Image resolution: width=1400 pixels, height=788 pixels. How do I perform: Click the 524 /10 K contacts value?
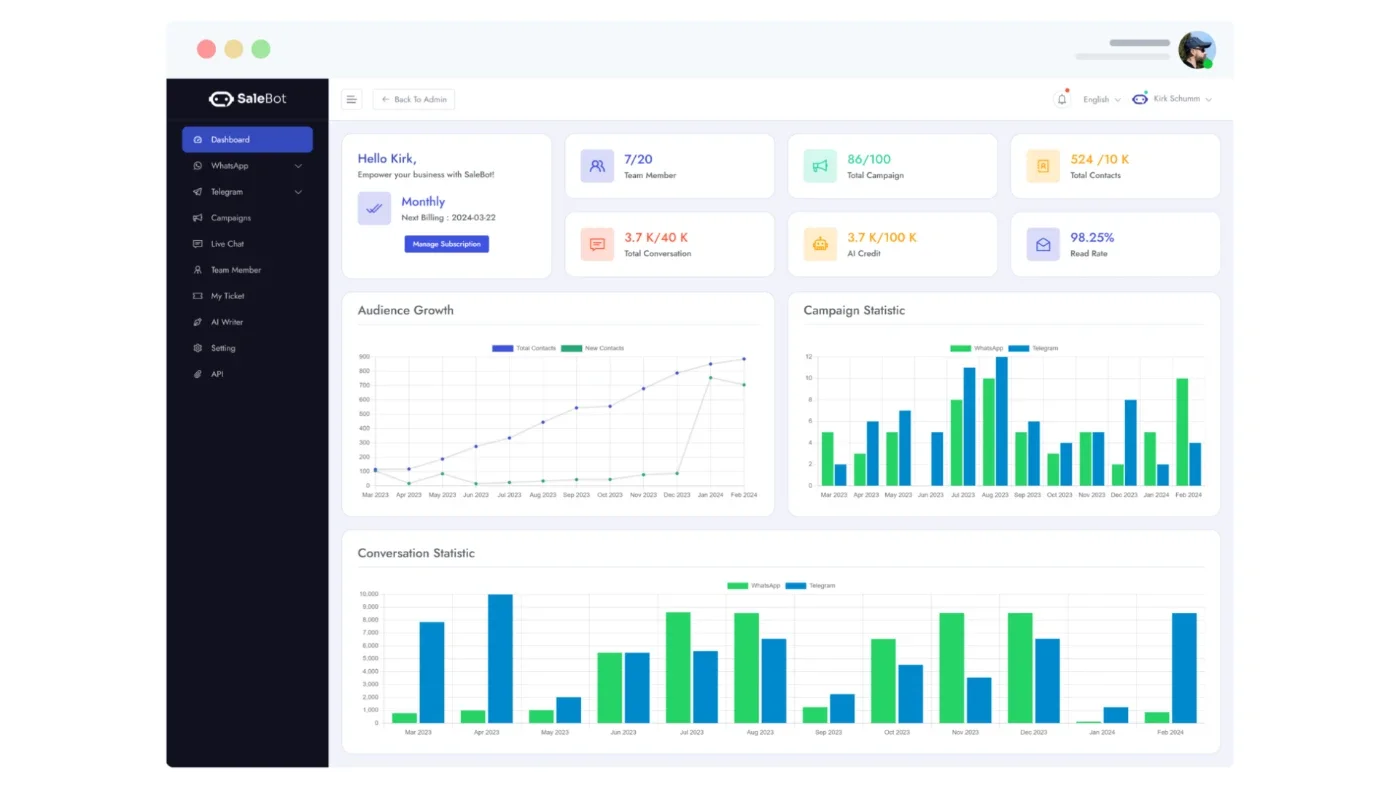coord(1100,159)
